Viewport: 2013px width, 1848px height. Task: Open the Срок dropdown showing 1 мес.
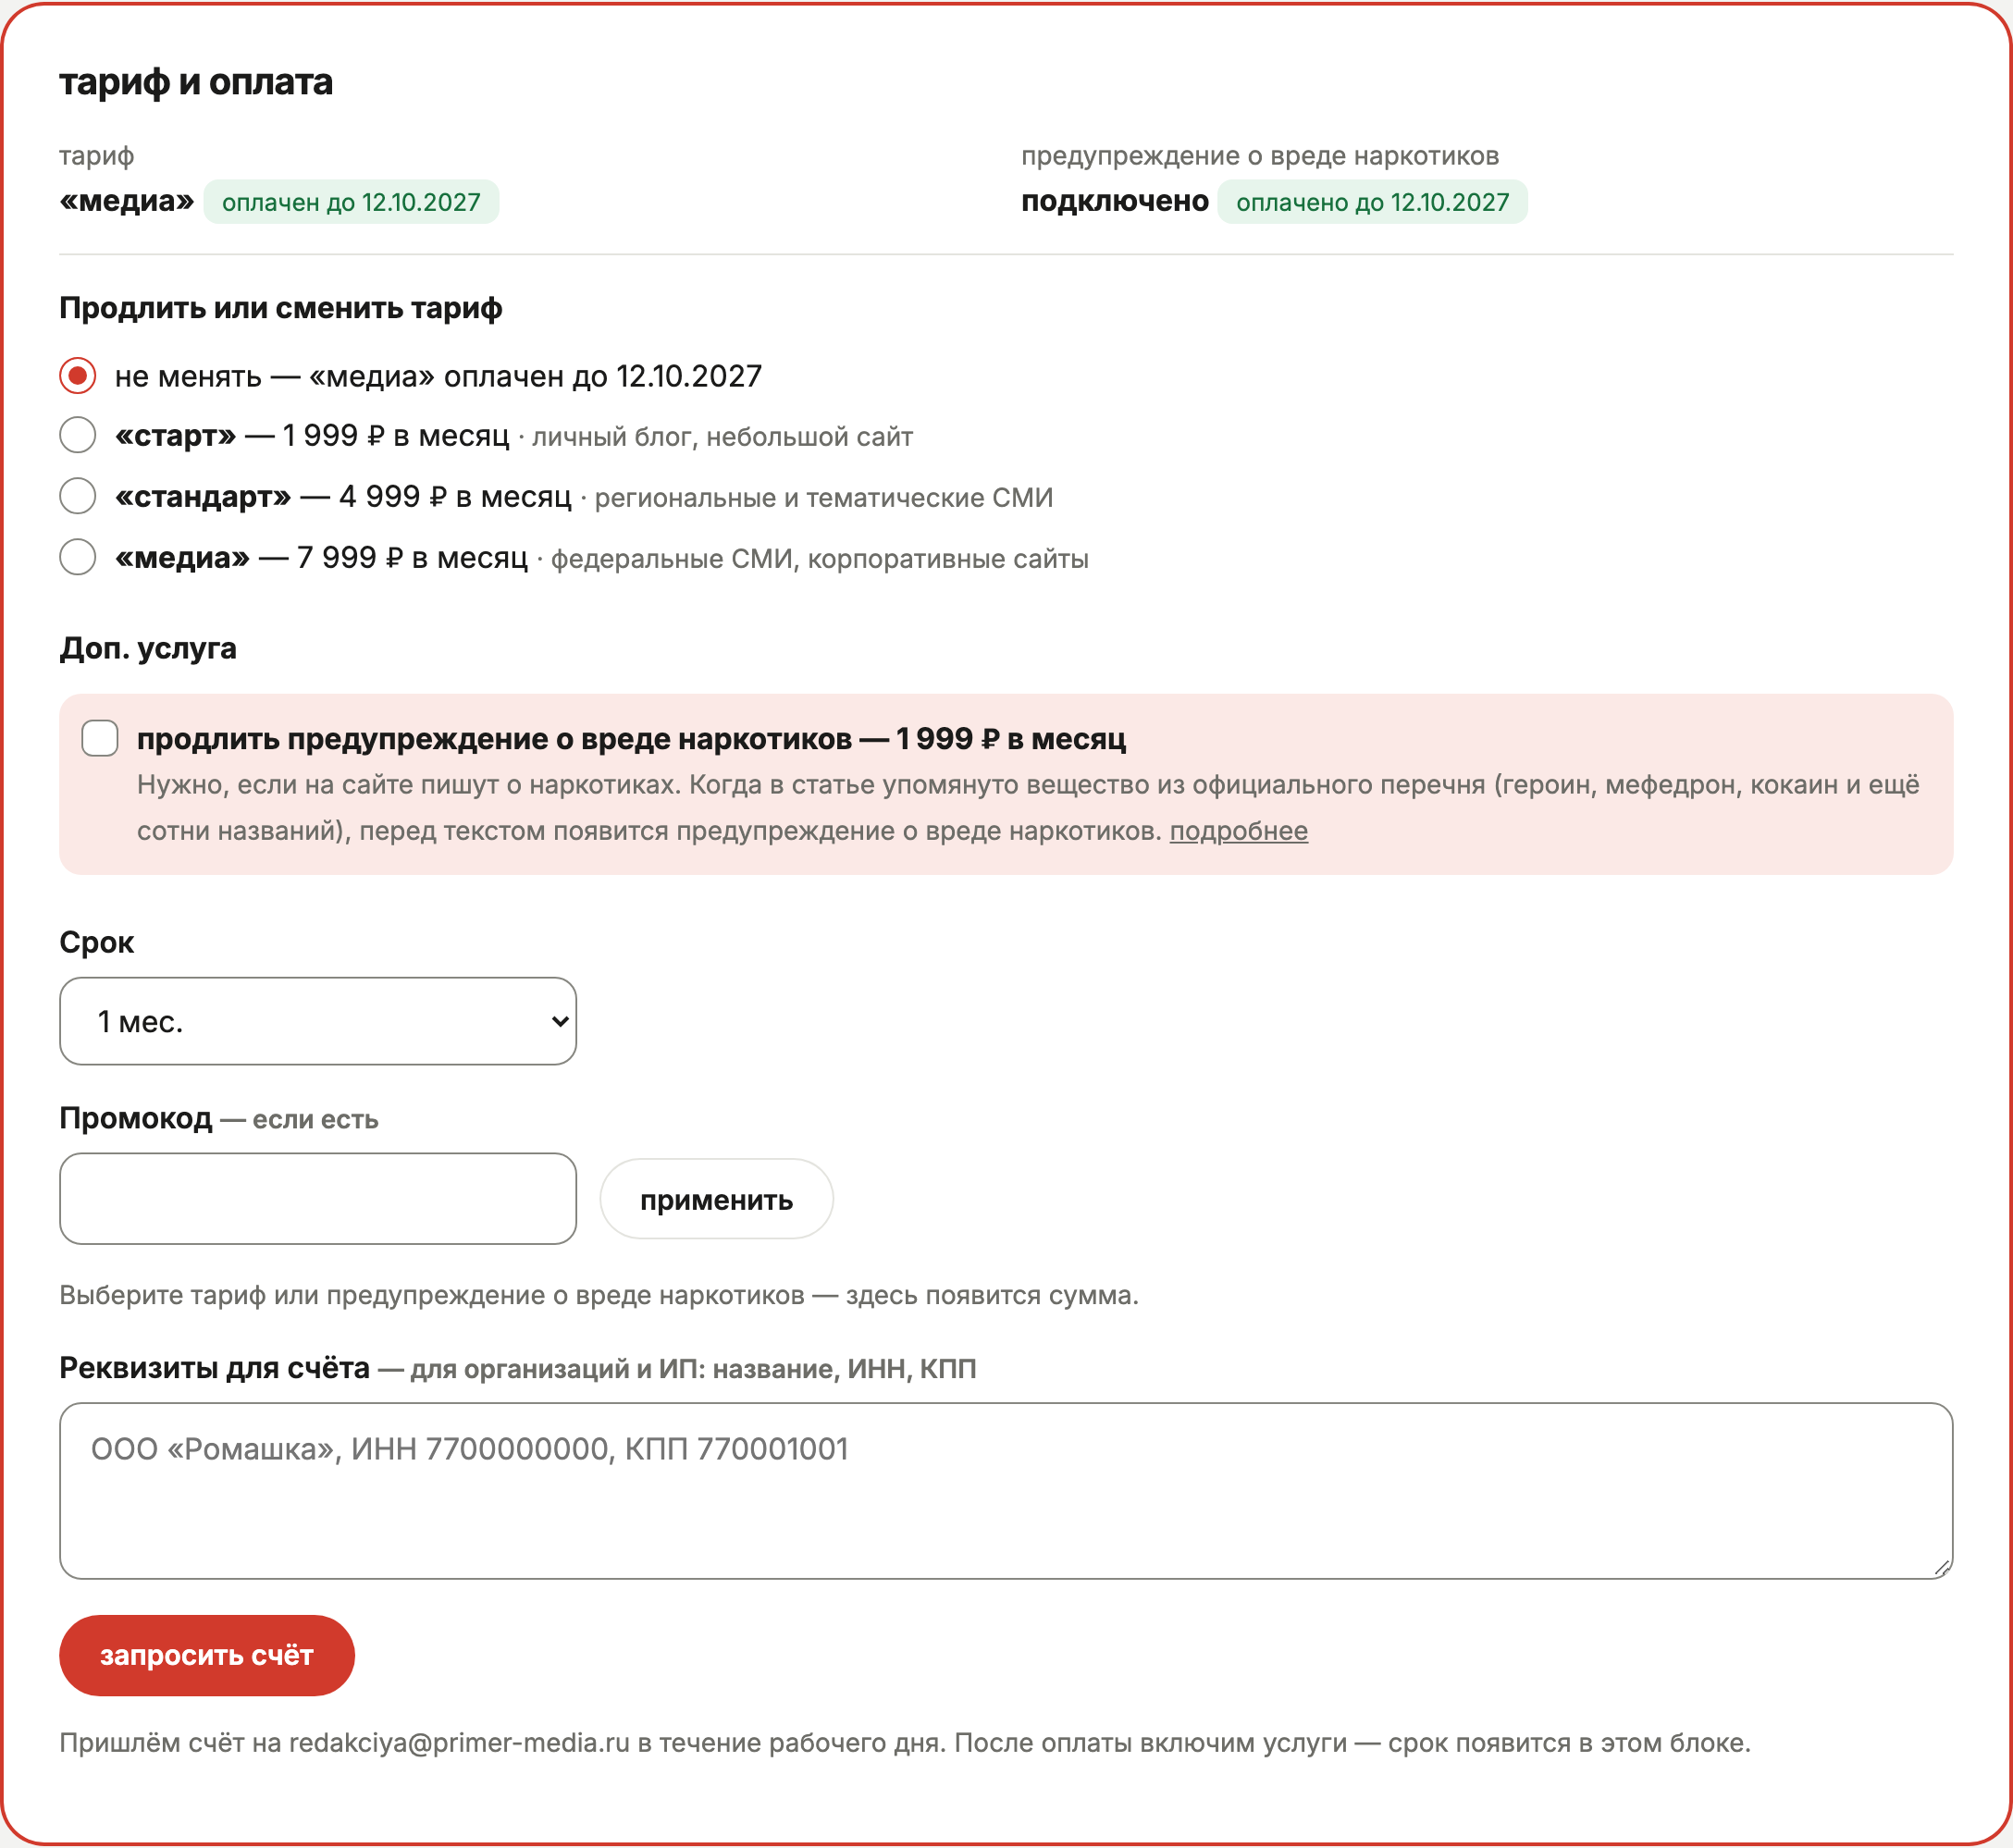point(318,1021)
